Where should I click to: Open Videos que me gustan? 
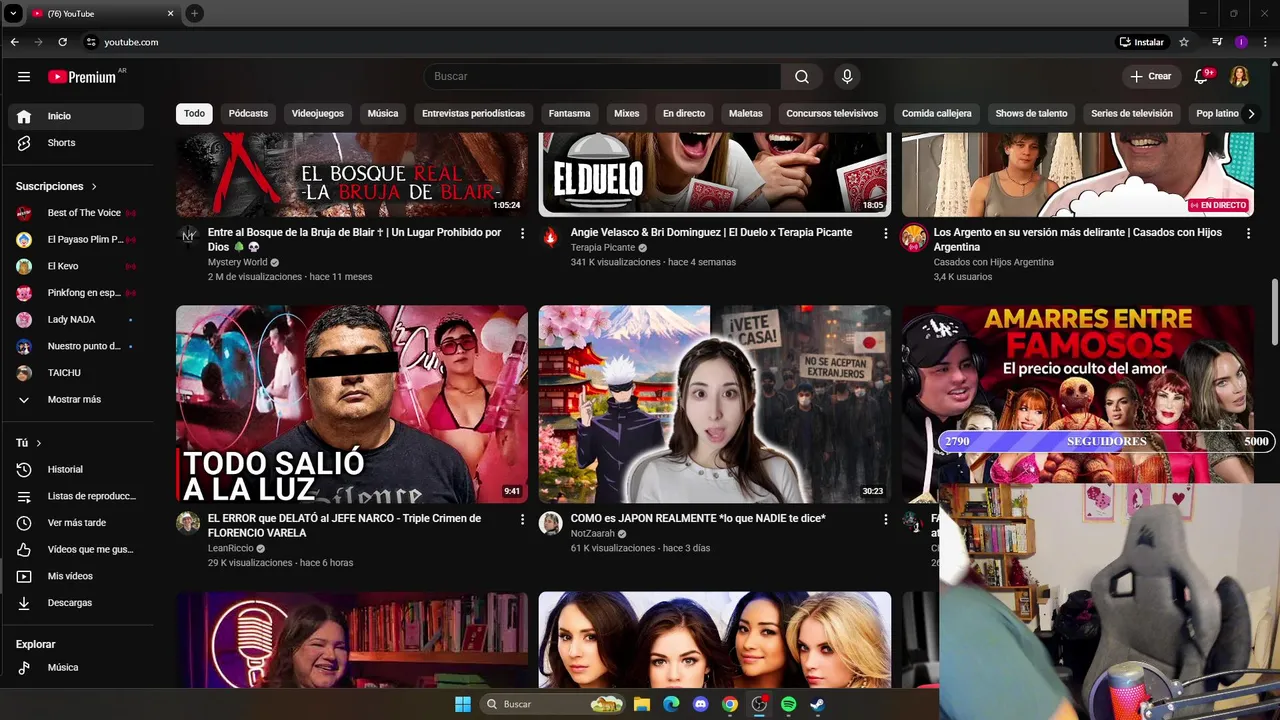point(76,550)
